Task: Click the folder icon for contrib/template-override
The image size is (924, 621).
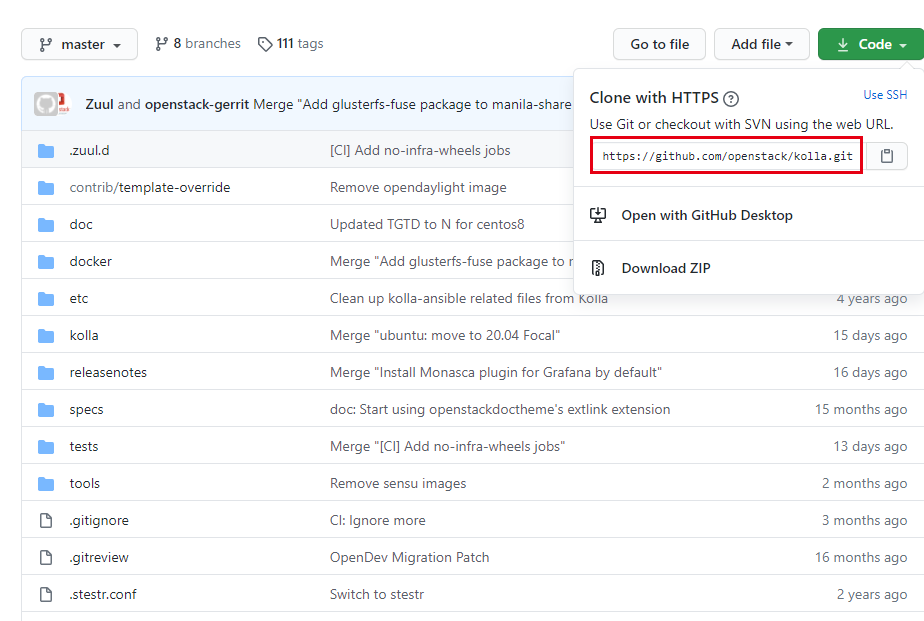Action: coord(46,188)
